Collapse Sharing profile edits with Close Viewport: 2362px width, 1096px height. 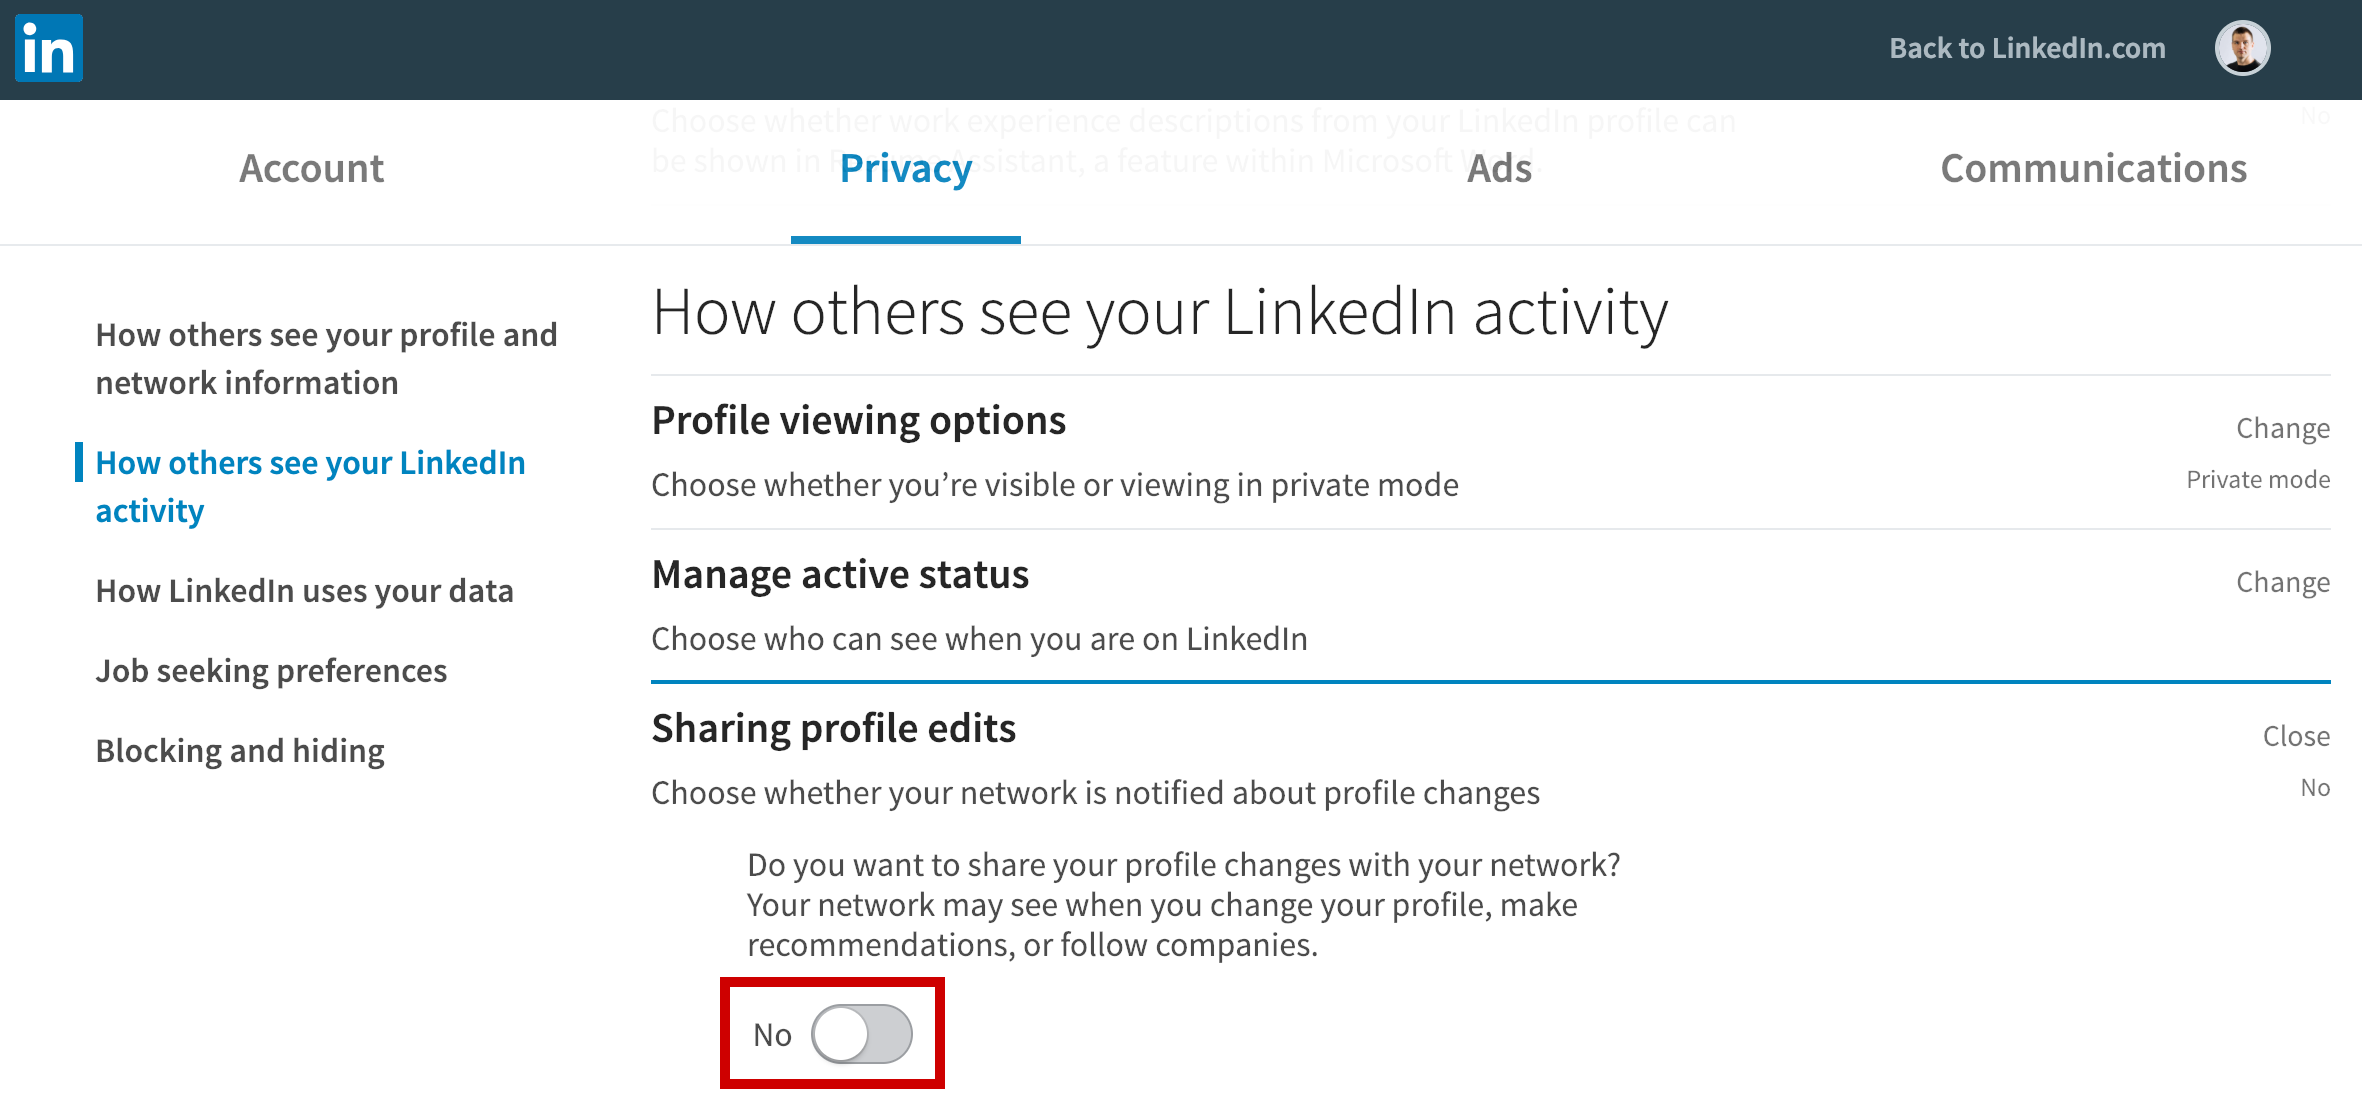coord(2295,736)
